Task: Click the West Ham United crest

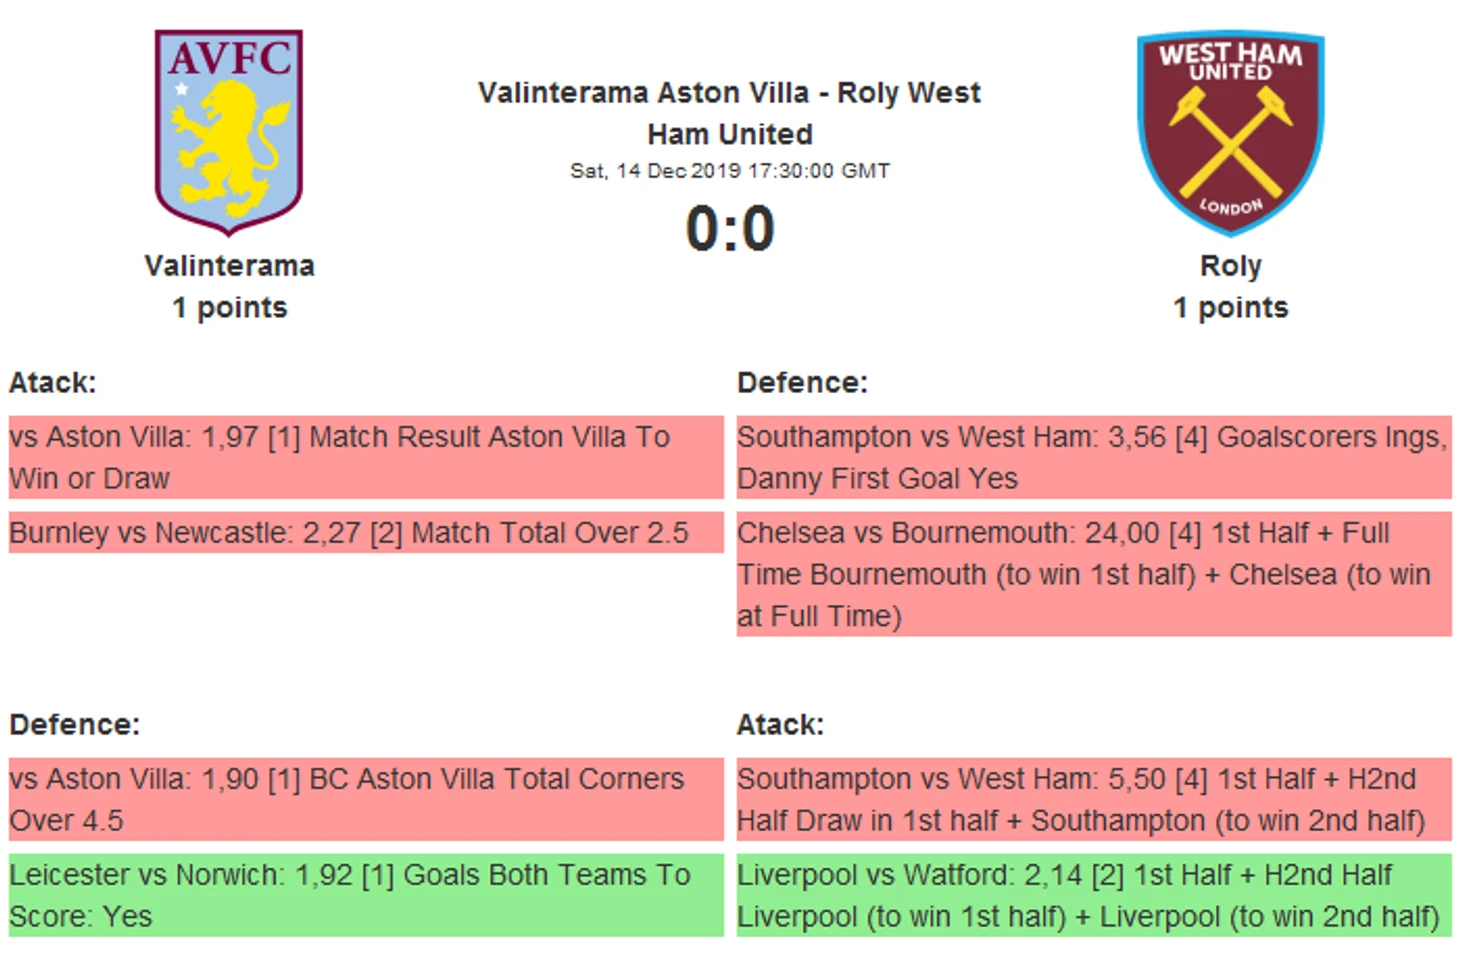Action: pos(1230,133)
